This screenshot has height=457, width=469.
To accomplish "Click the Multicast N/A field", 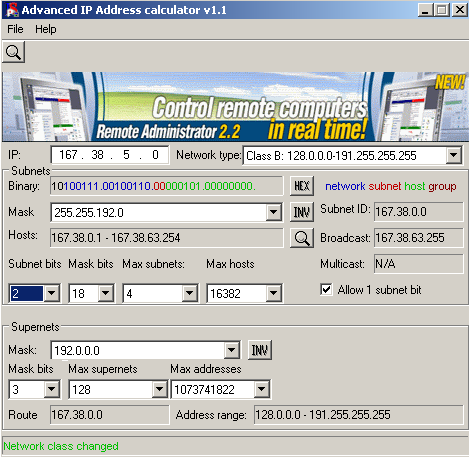I will pos(418,264).
